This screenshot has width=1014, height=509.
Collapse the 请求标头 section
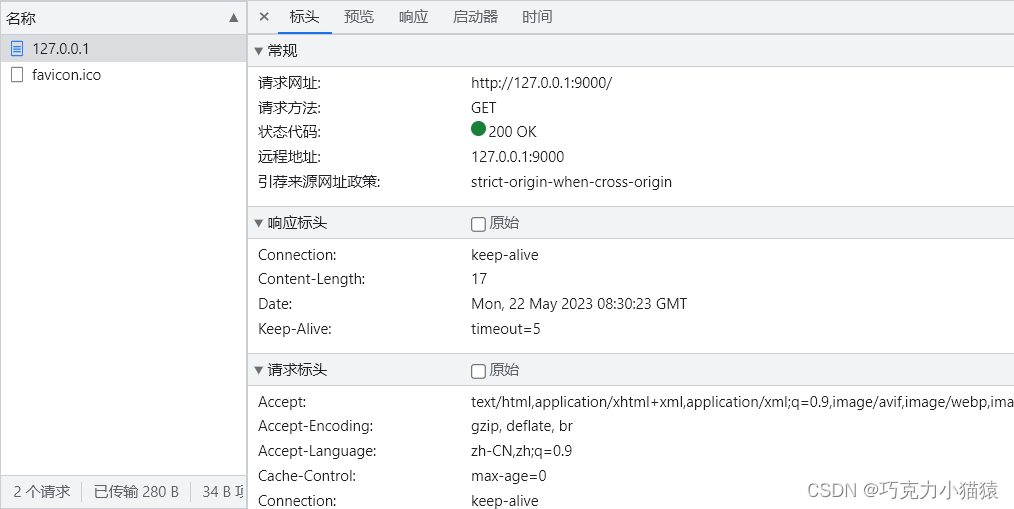(259, 370)
